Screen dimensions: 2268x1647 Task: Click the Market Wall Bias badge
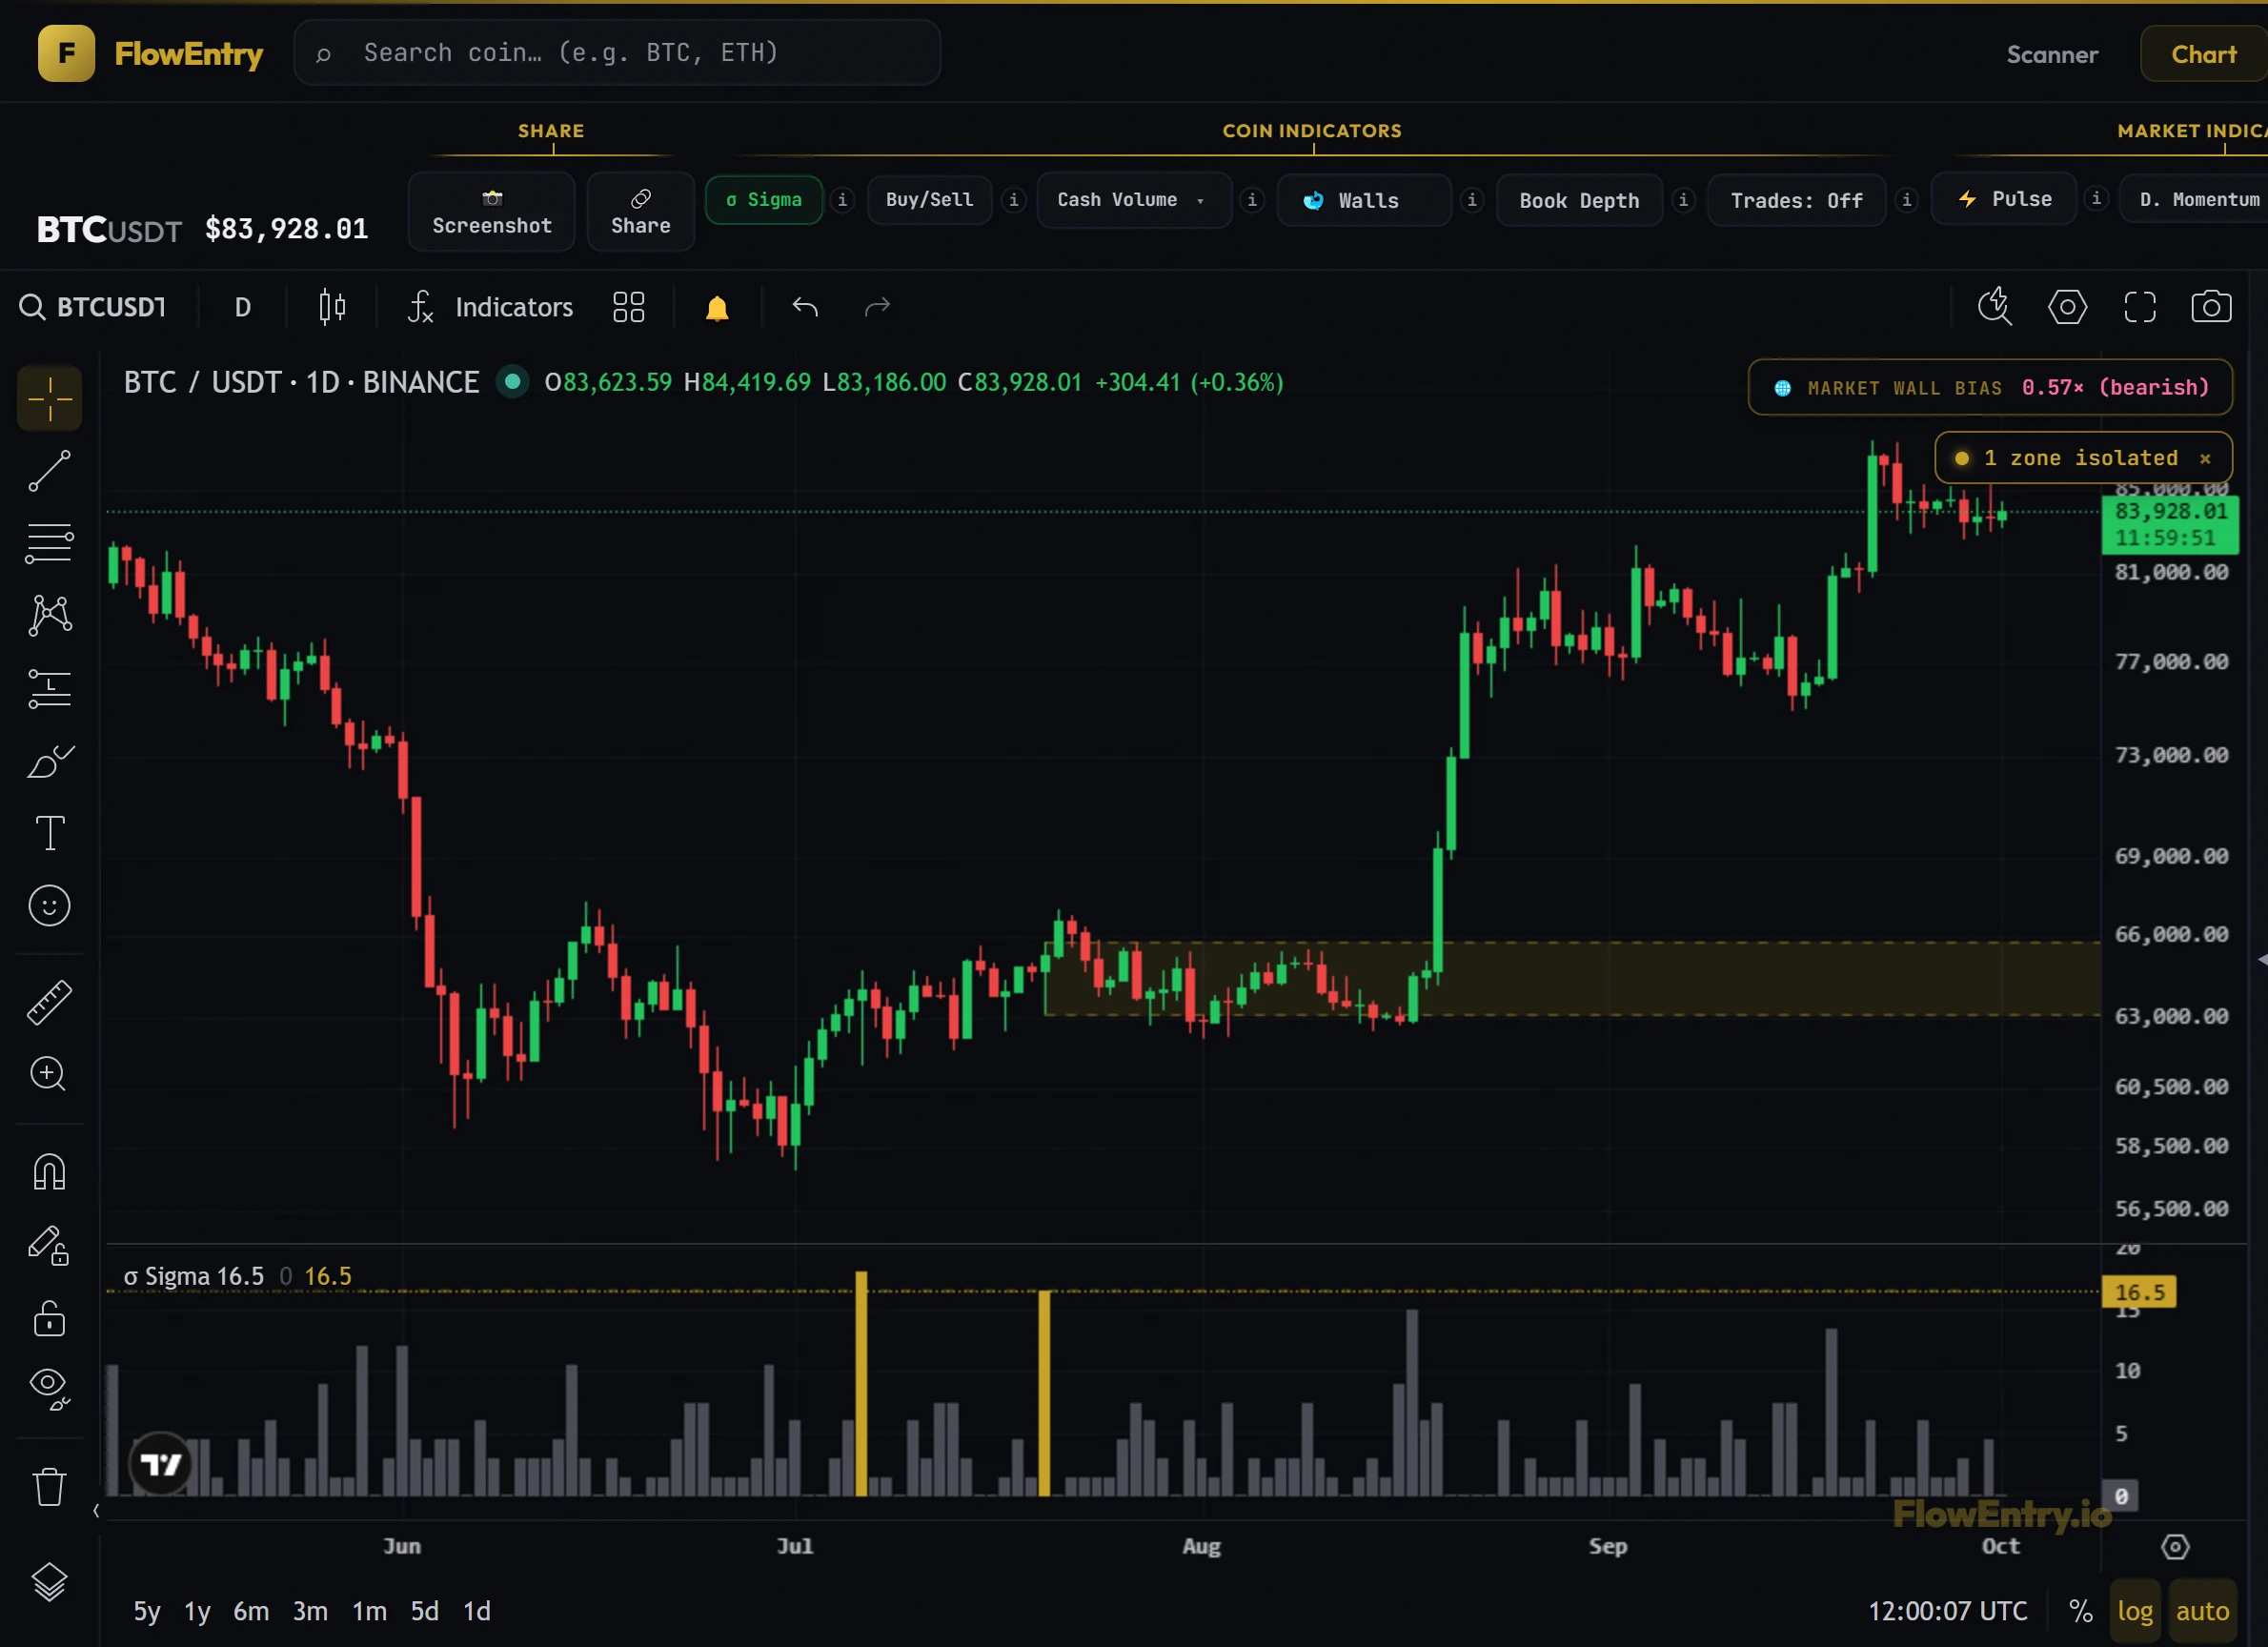[x=1990, y=387]
